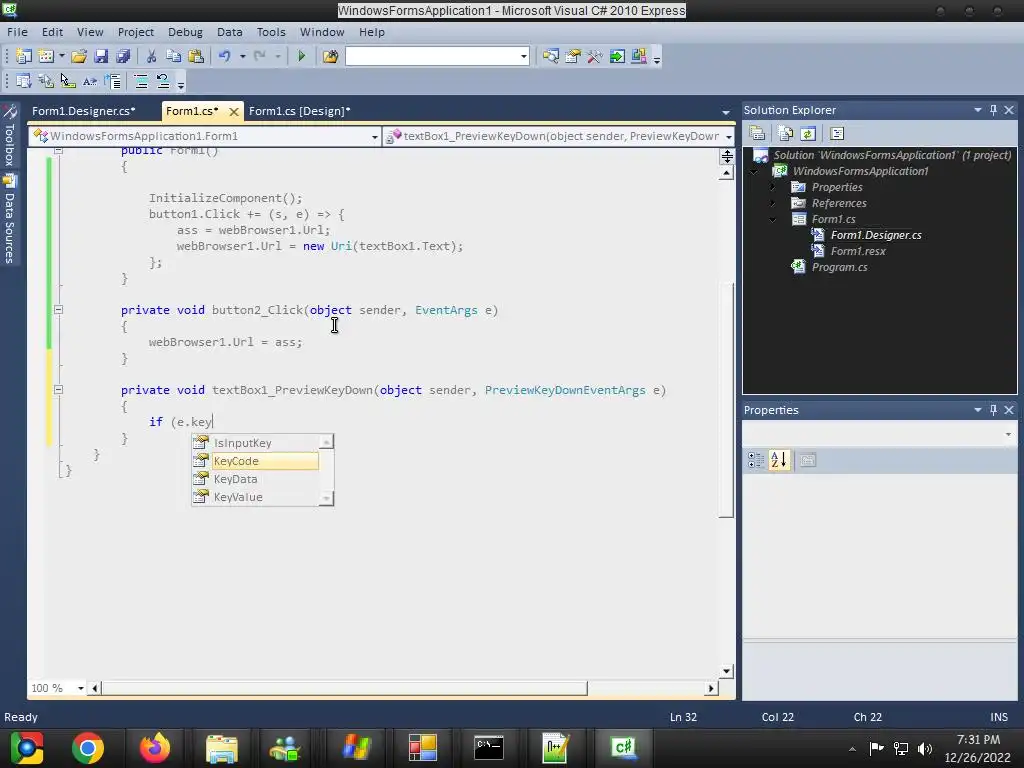Open the File menu
This screenshot has height=768, width=1024.
[x=17, y=32]
